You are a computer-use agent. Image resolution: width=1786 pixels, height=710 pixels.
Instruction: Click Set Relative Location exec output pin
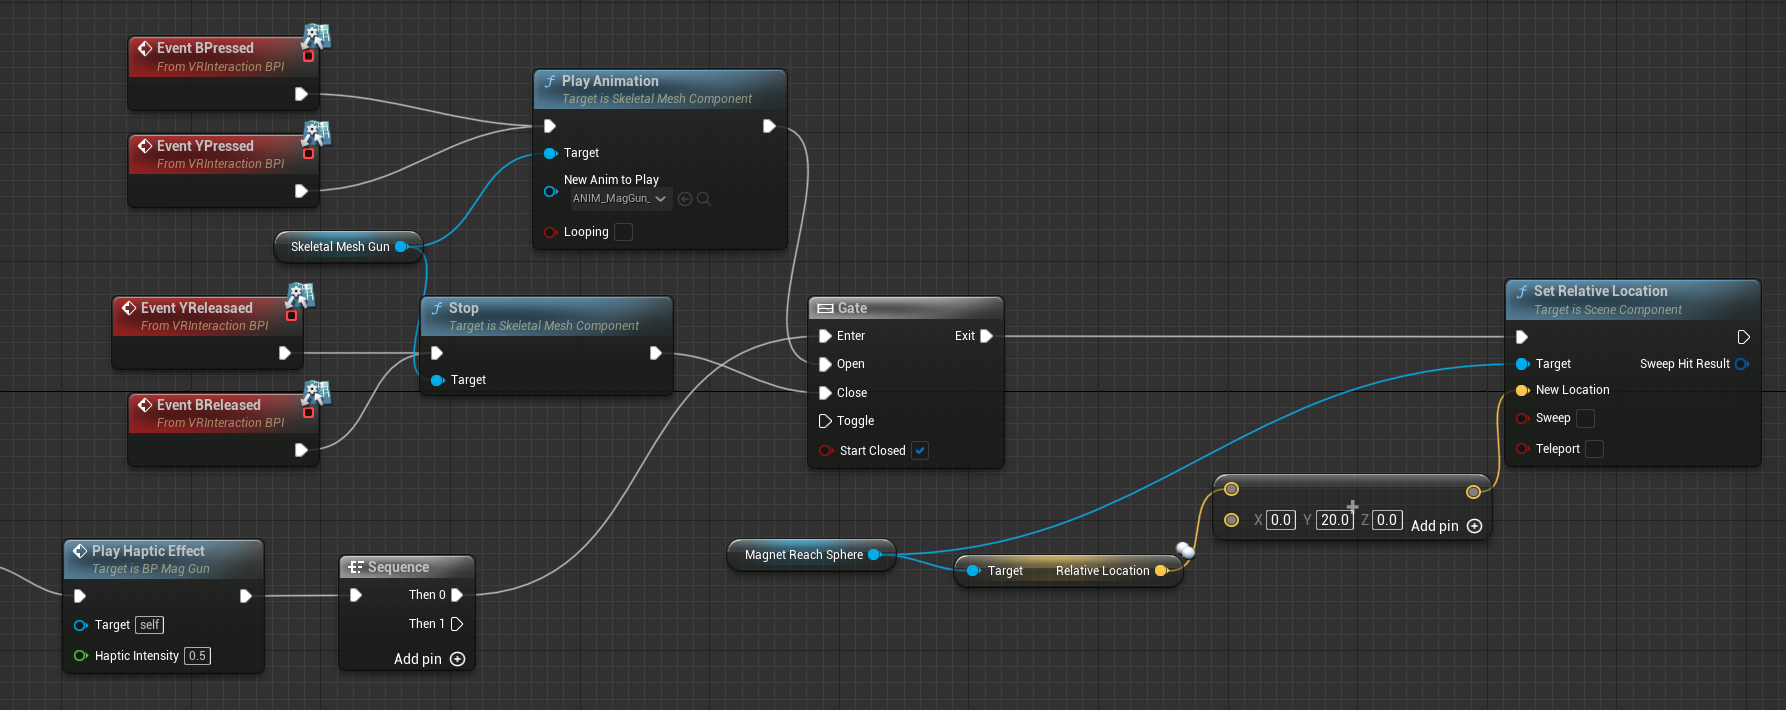tap(1743, 337)
